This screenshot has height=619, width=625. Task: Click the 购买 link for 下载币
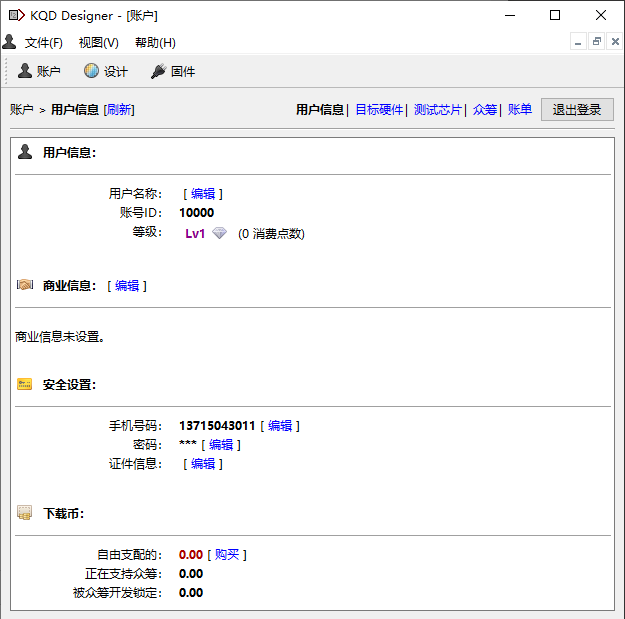227,554
